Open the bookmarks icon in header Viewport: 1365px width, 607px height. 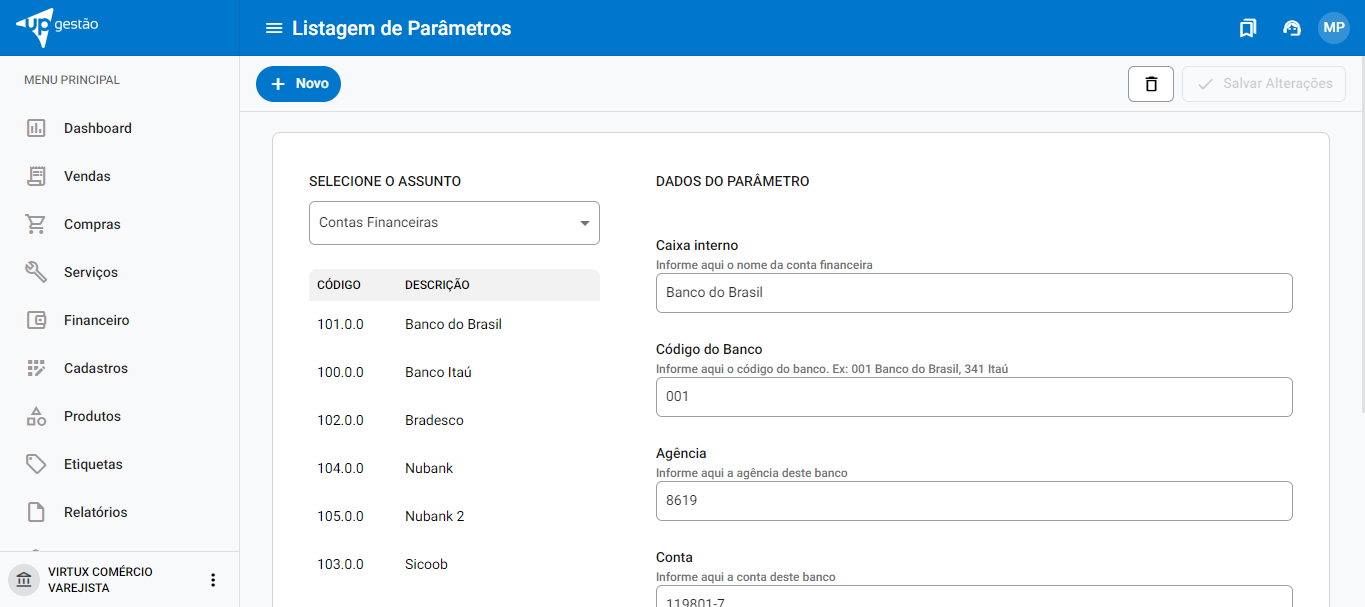point(1247,28)
